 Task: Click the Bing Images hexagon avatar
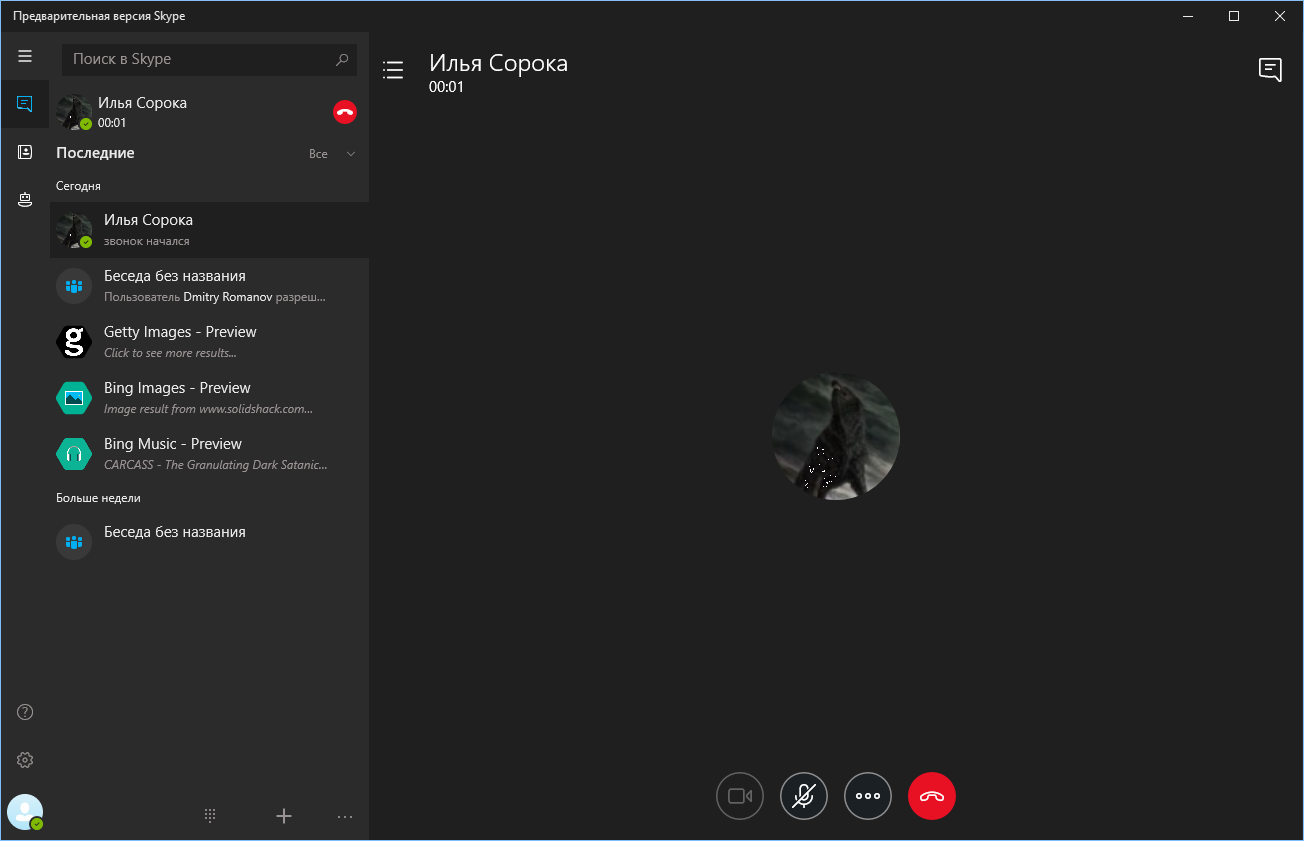point(74,398)
